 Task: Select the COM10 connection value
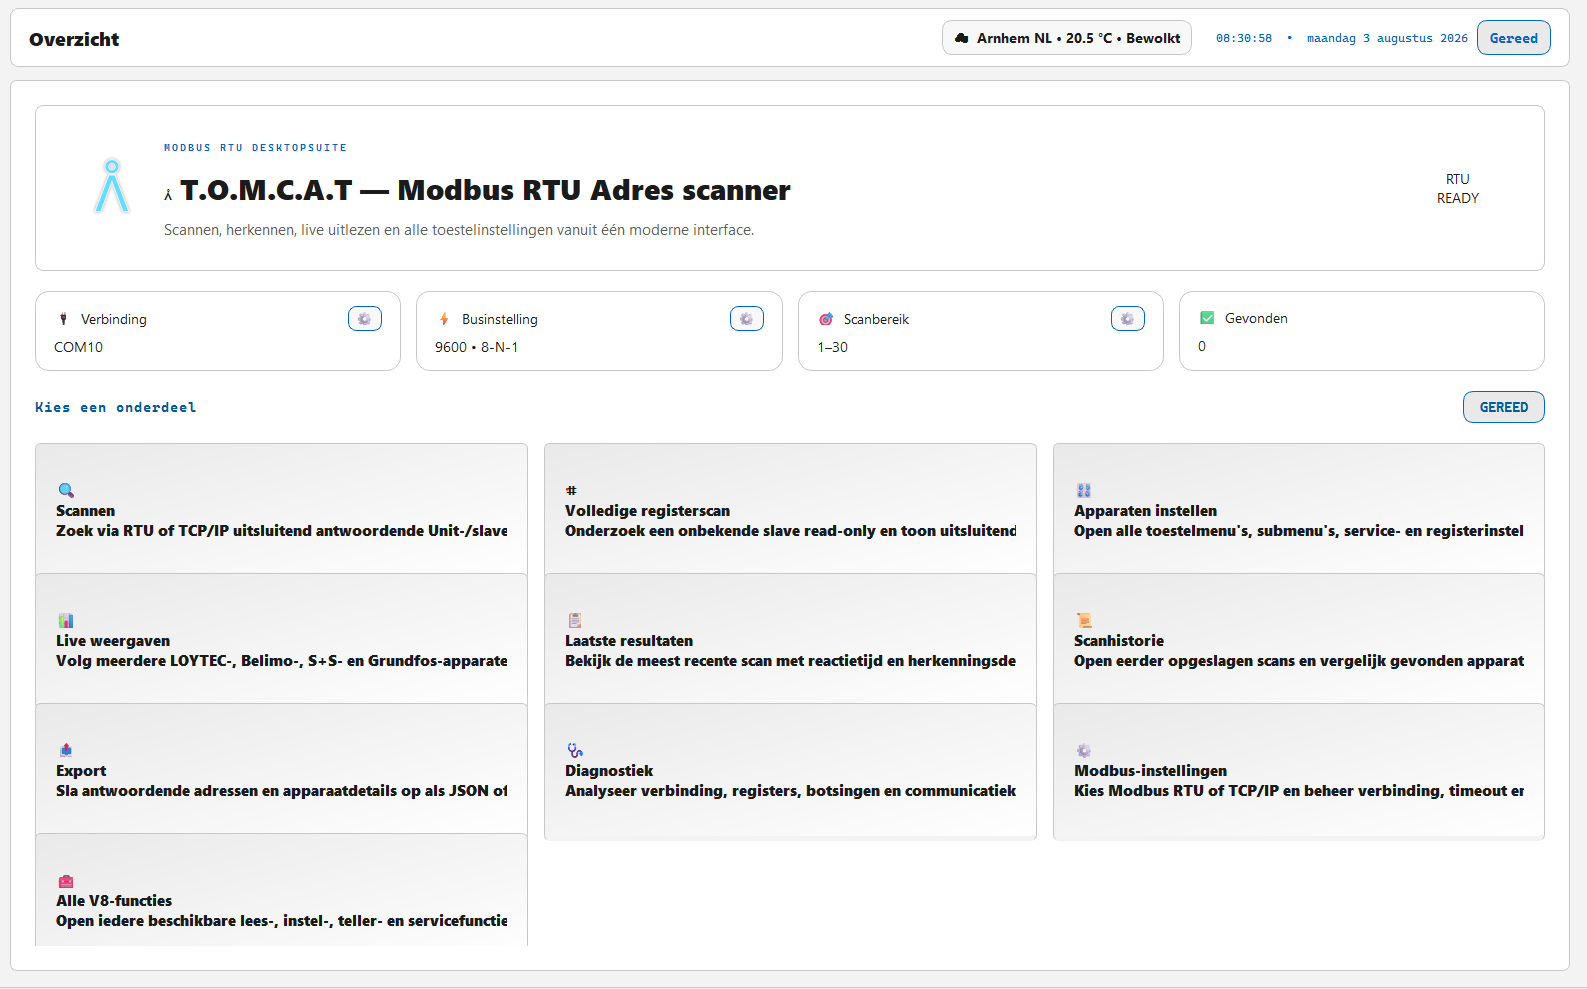point(79,347)
